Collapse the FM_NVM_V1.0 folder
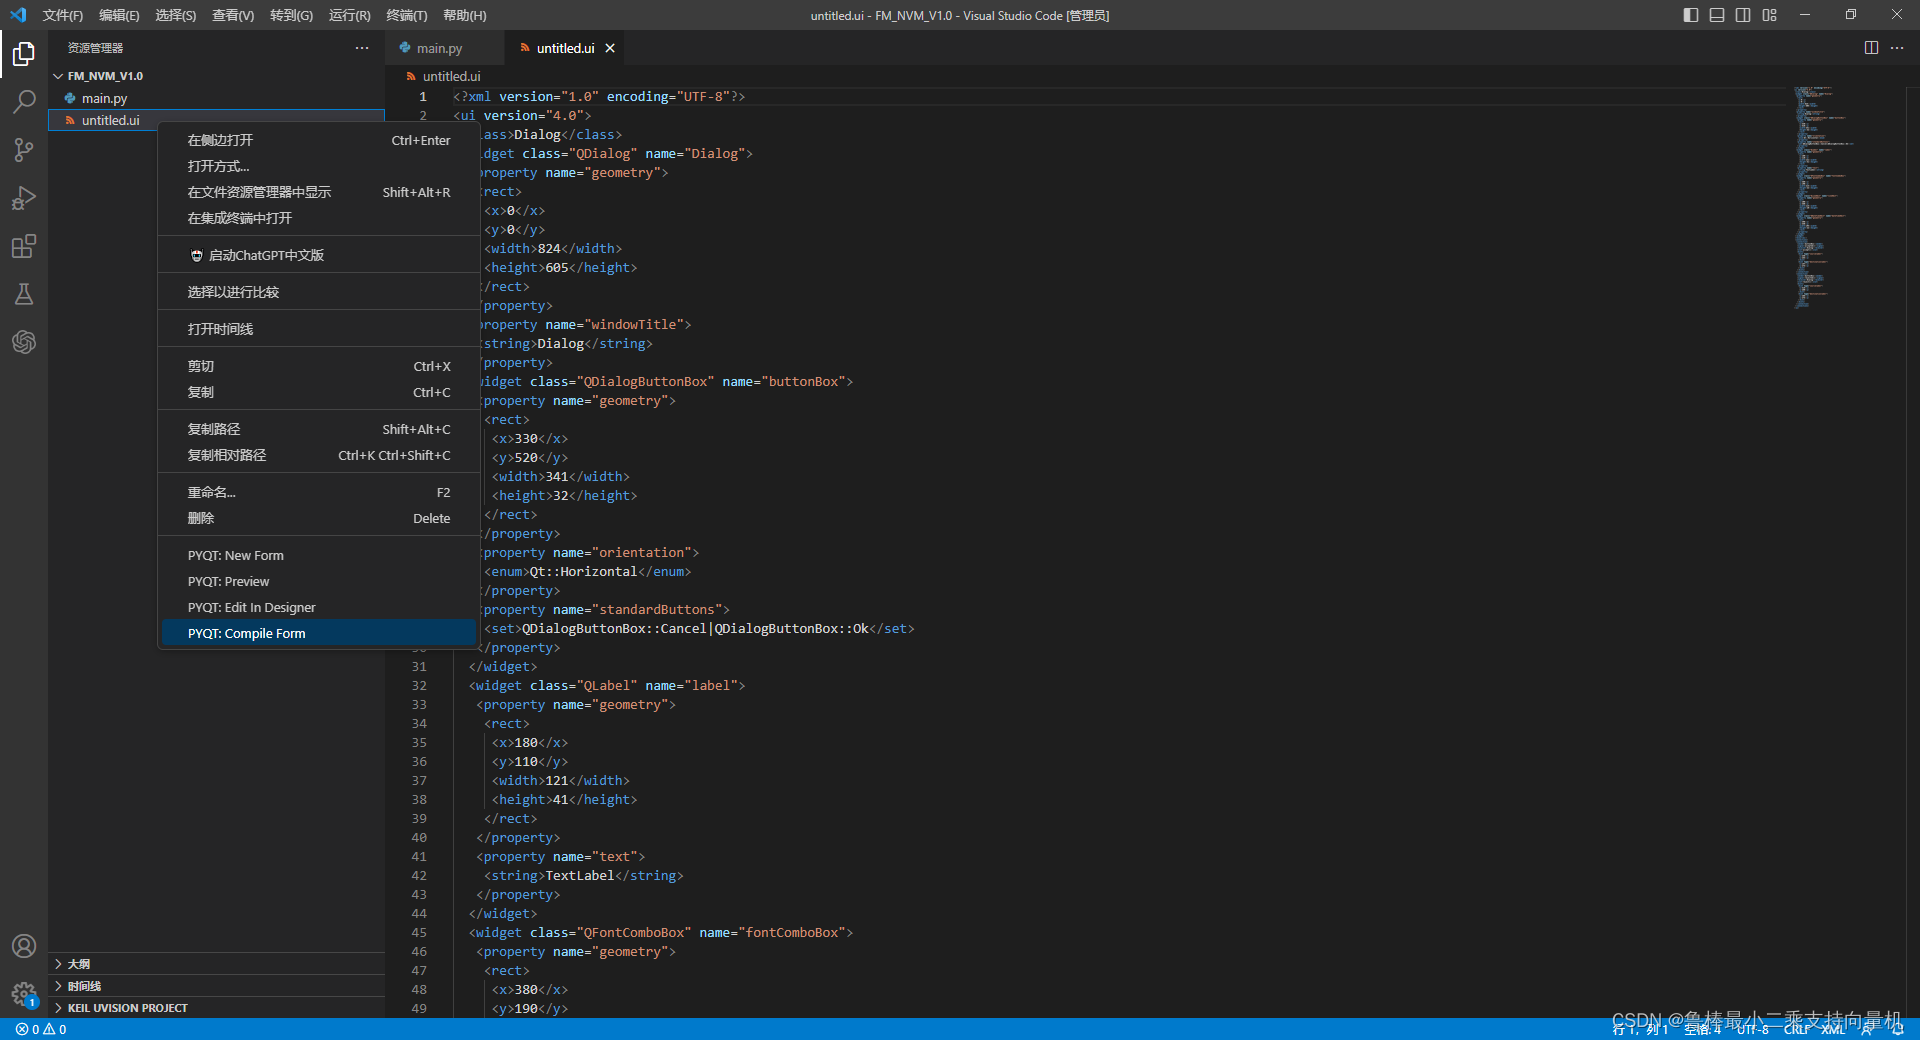 click(216, 76)
